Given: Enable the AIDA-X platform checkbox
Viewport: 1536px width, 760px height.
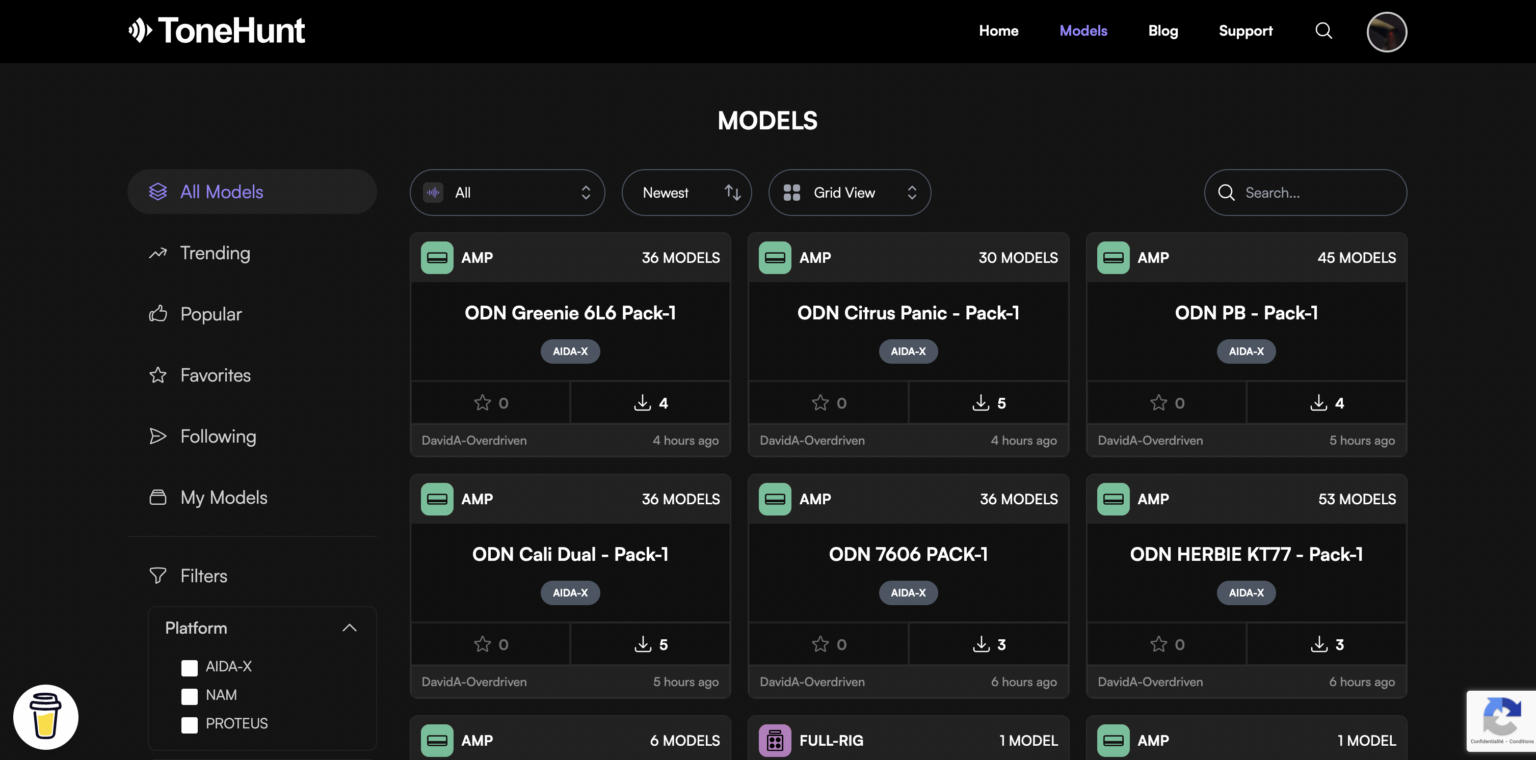Looking at the screenshot, I should (x=190, y=667).
